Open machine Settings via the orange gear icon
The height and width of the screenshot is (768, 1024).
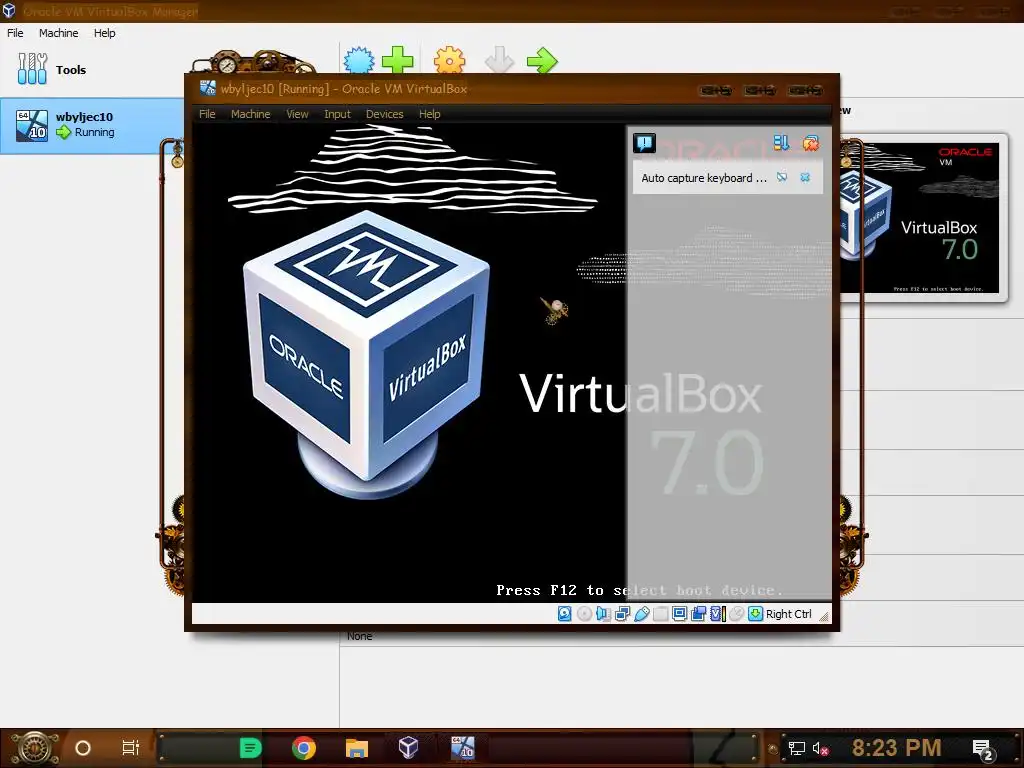449,61
